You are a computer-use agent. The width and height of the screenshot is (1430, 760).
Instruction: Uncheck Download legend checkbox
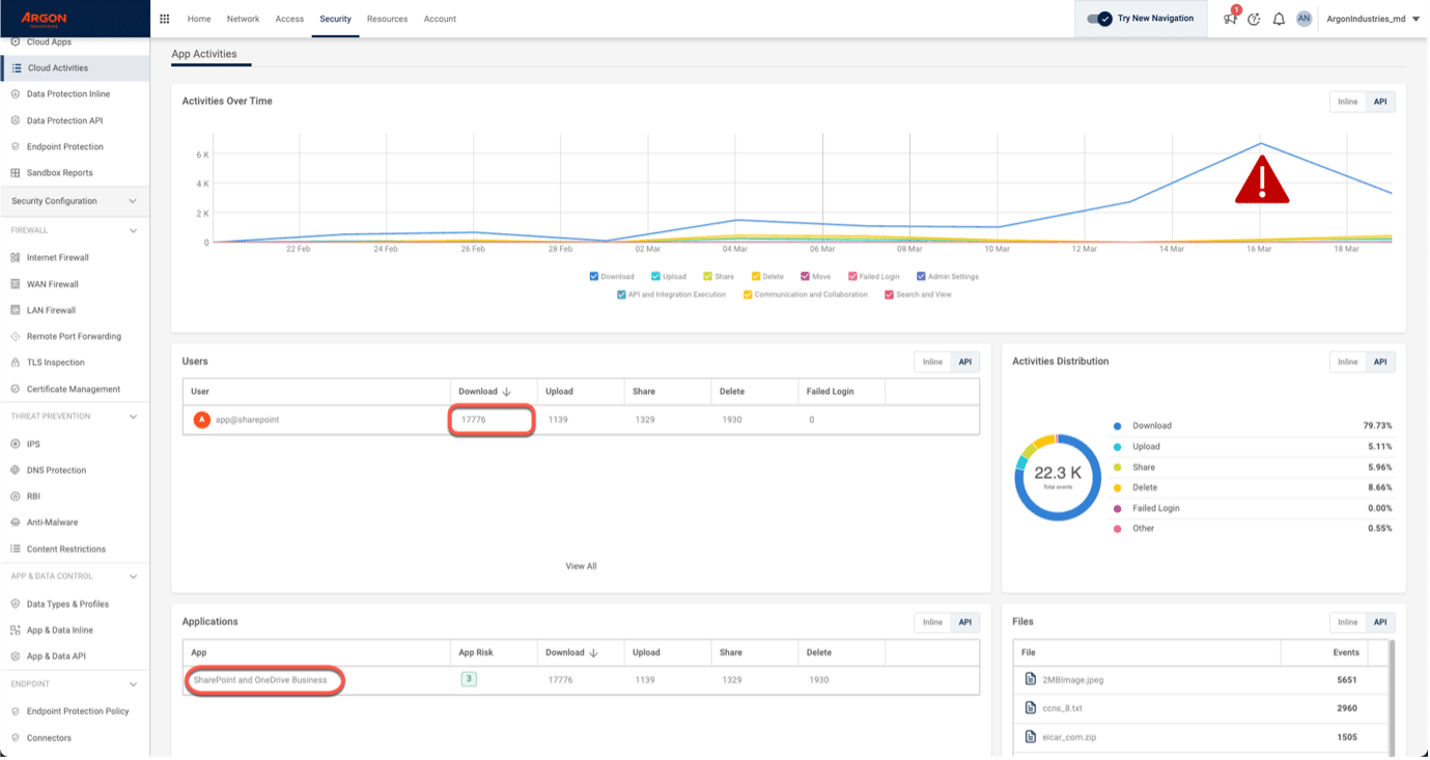pos(594,277)
